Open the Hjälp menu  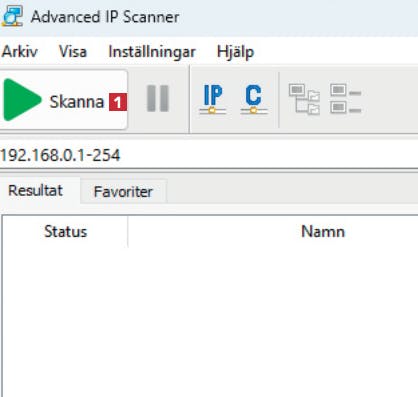[x=235, y=52]
